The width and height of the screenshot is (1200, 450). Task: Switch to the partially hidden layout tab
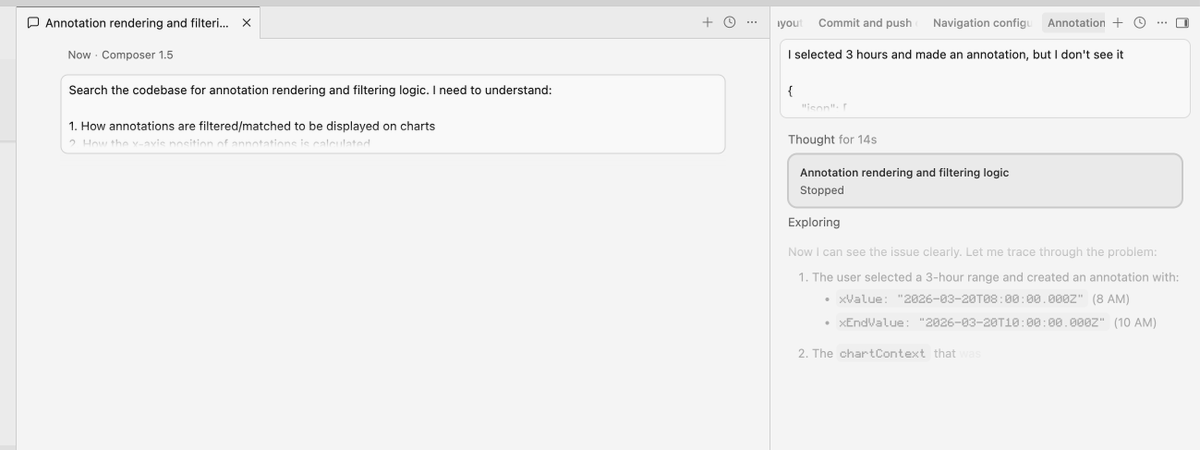pyautogui.click(x=789, y=23)
